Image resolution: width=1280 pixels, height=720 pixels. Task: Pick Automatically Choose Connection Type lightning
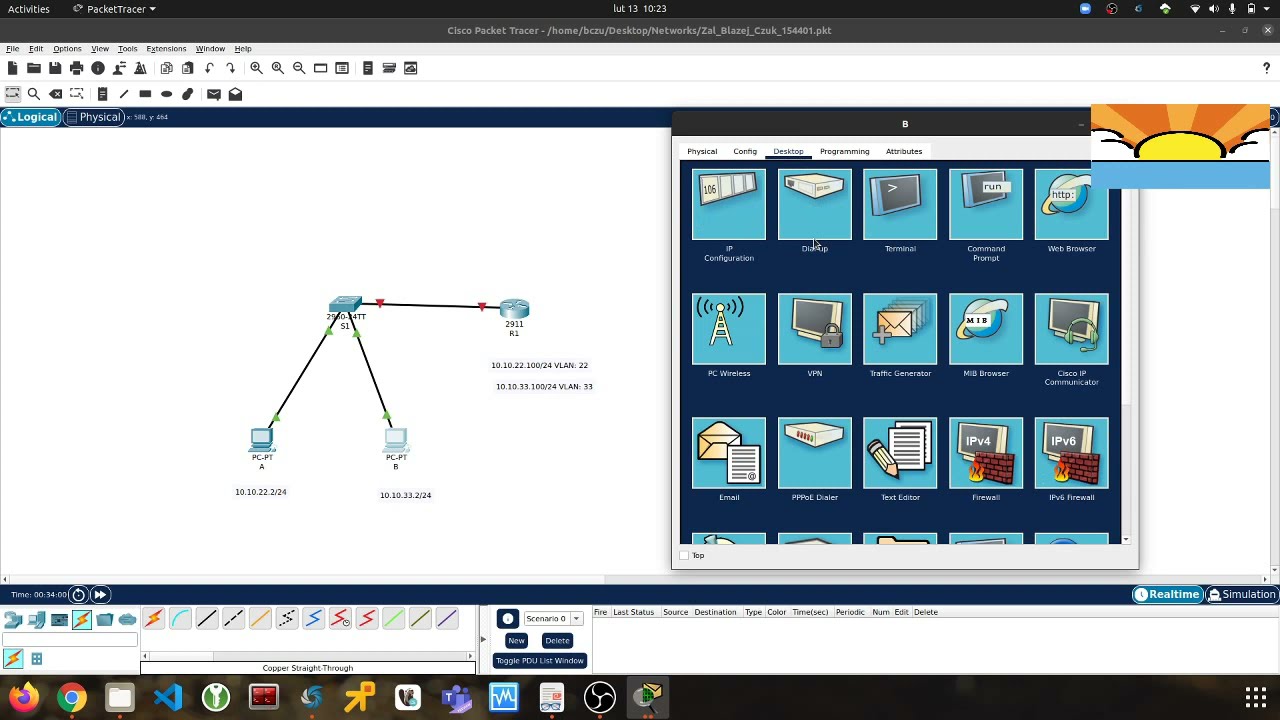click(x=153, y=619)
